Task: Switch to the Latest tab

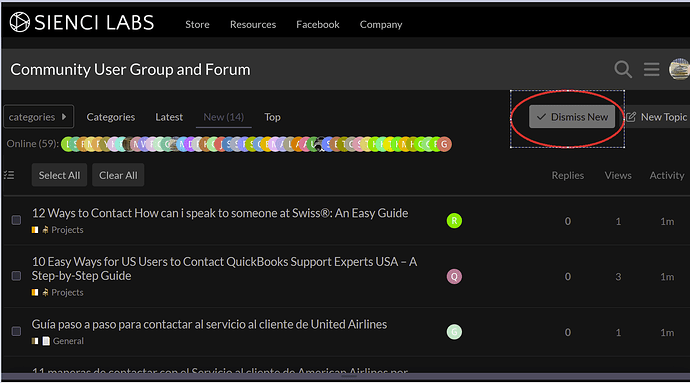Action: point(169,117)
